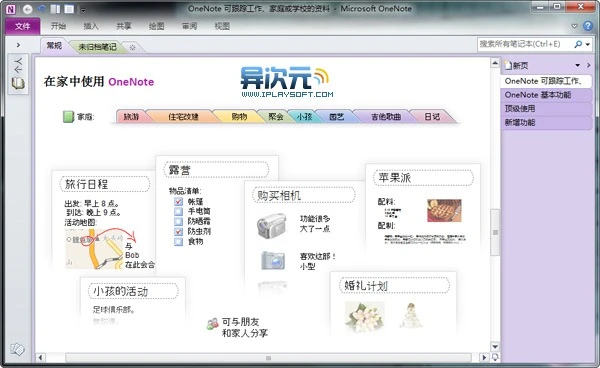The image size is (600, 368).
Task: Click the new page icon beside 新页
Action: (x=508, y=65)
